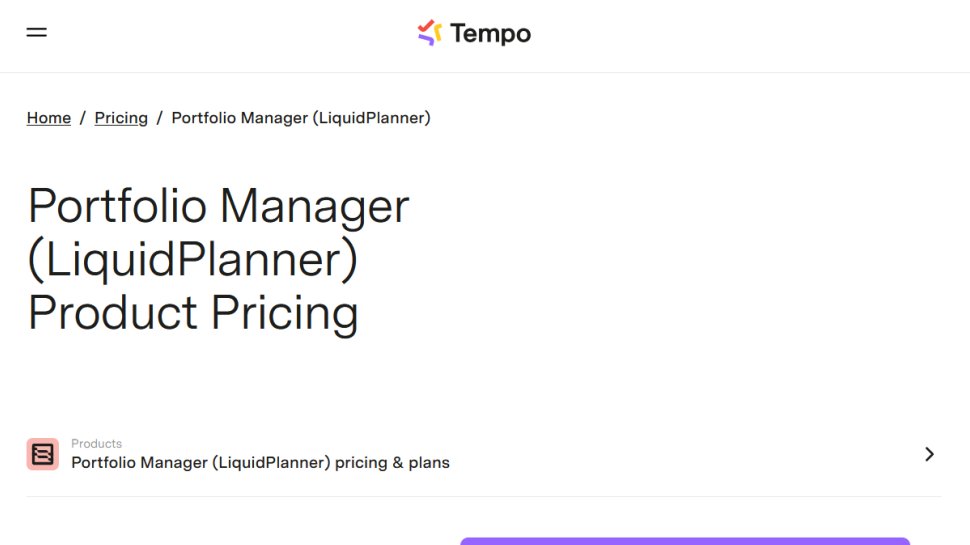
Task: Click the divider line below products row
Action: [x=483, y=496]
